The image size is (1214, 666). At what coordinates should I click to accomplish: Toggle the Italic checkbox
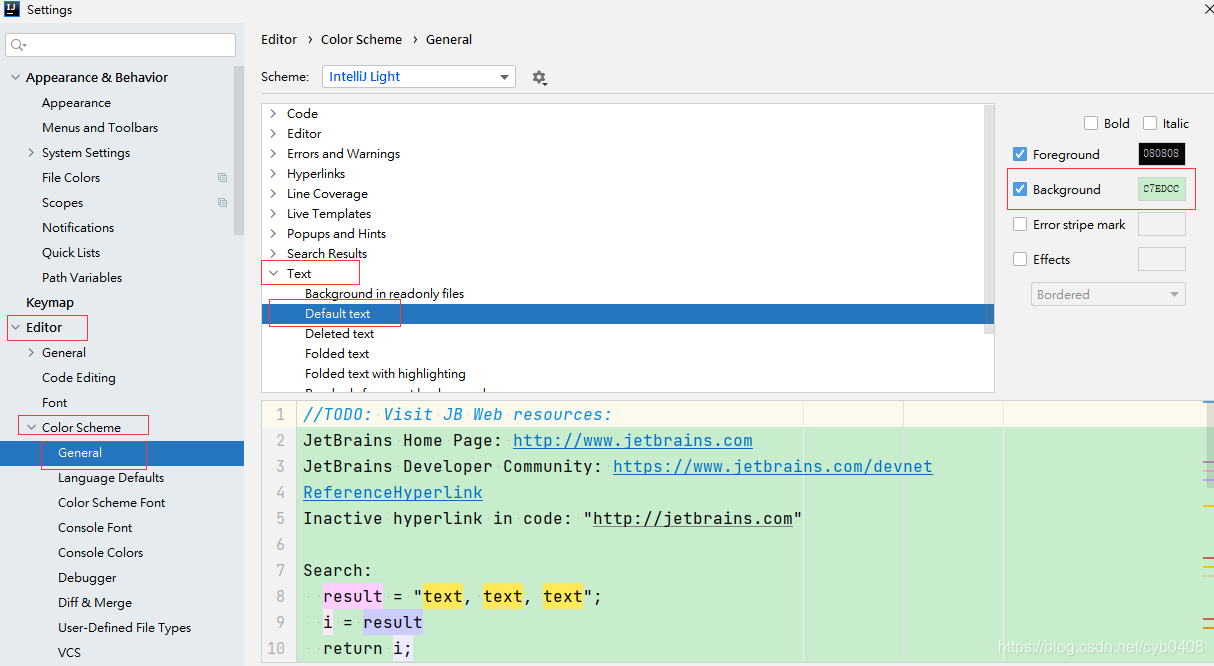pyautogui.click(x=1150, y=123)
